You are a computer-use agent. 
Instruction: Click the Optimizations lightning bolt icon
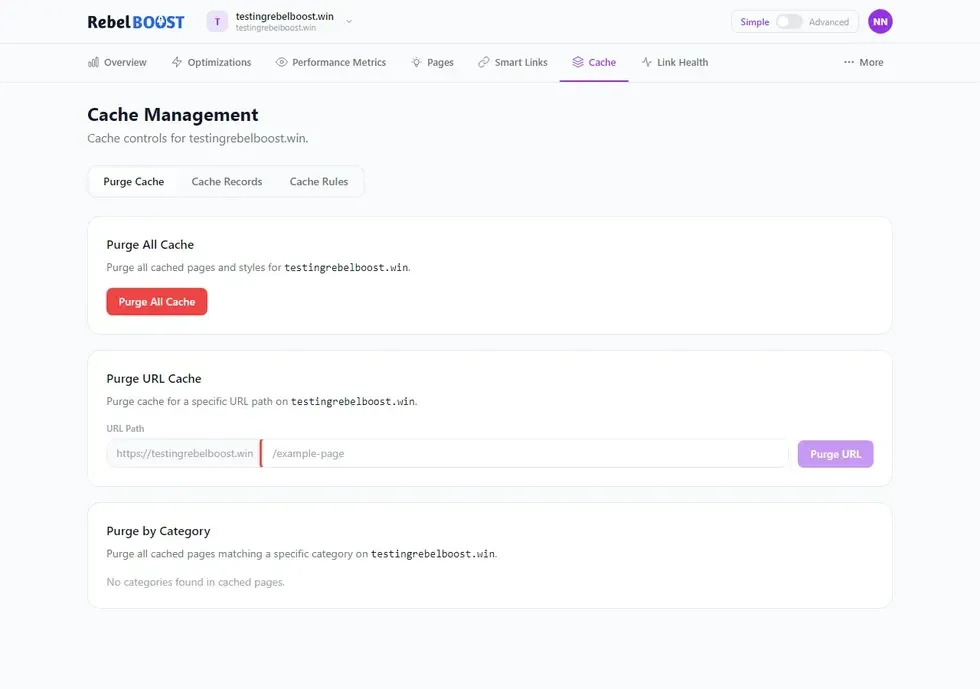coord(177,62)
